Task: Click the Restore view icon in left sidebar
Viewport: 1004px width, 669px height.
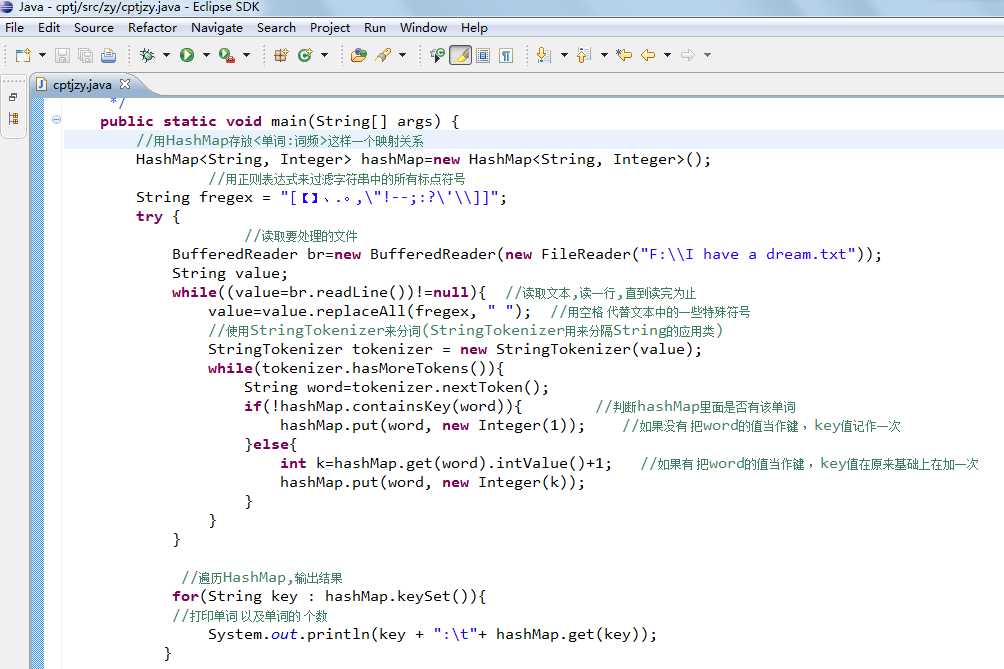Action: click(13, 97)
